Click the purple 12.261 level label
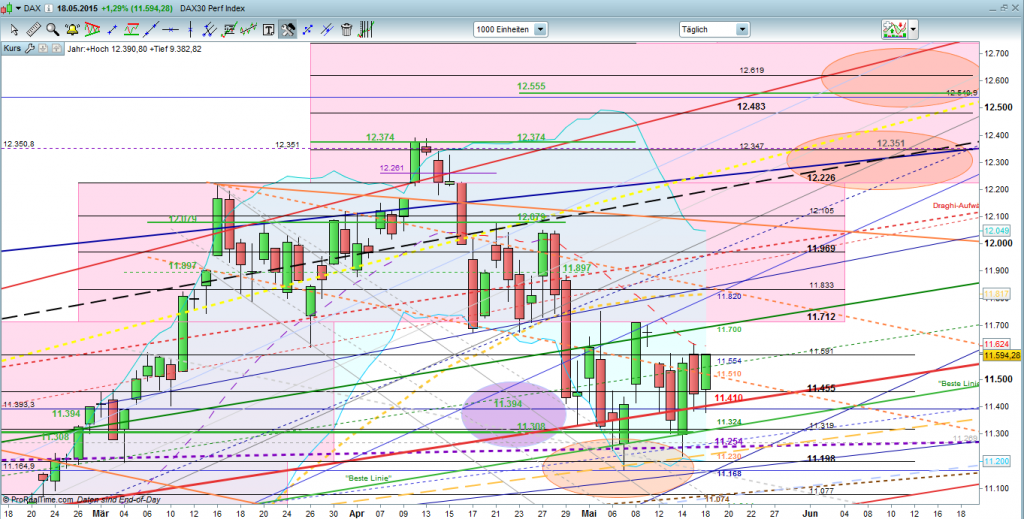This screenshot has width=1024, height=519. 392,168
